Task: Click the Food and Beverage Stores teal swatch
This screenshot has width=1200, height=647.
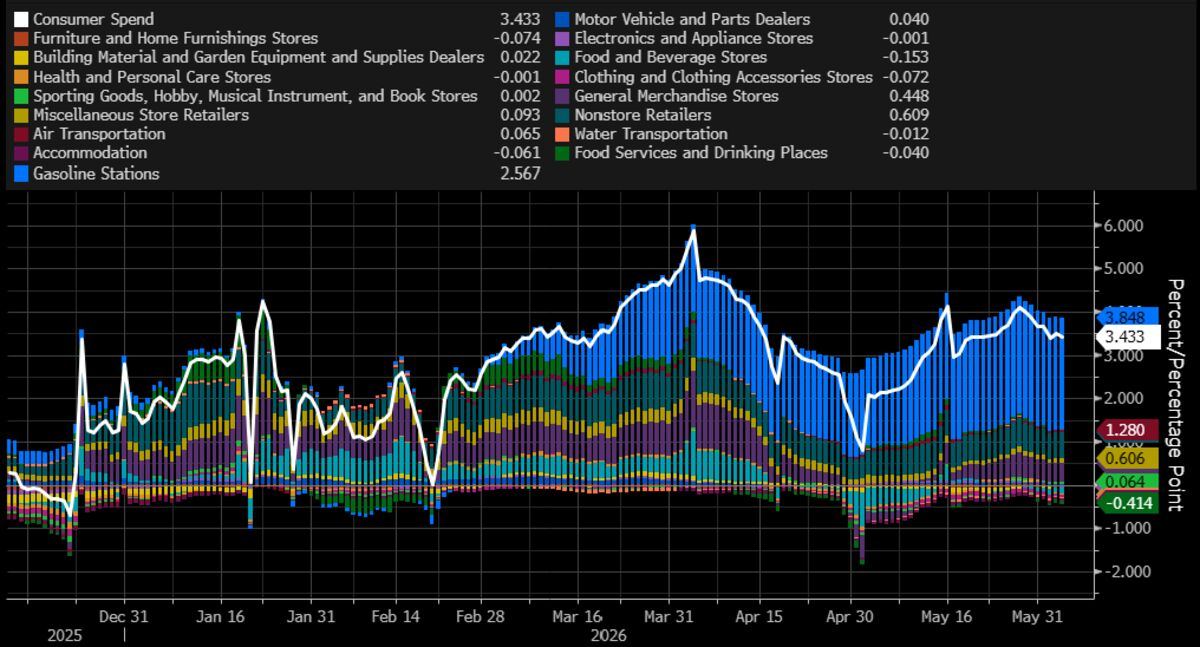Action: click(562, 57)
